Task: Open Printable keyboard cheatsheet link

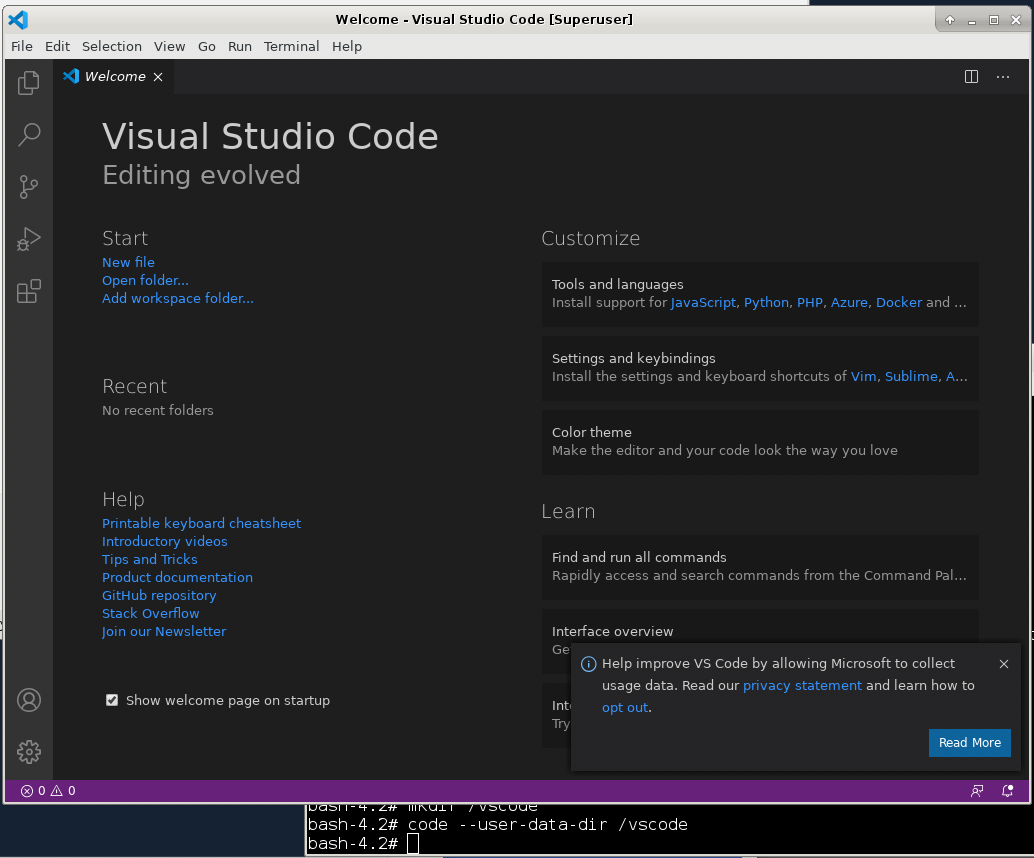Action: (x=201, y=523)
